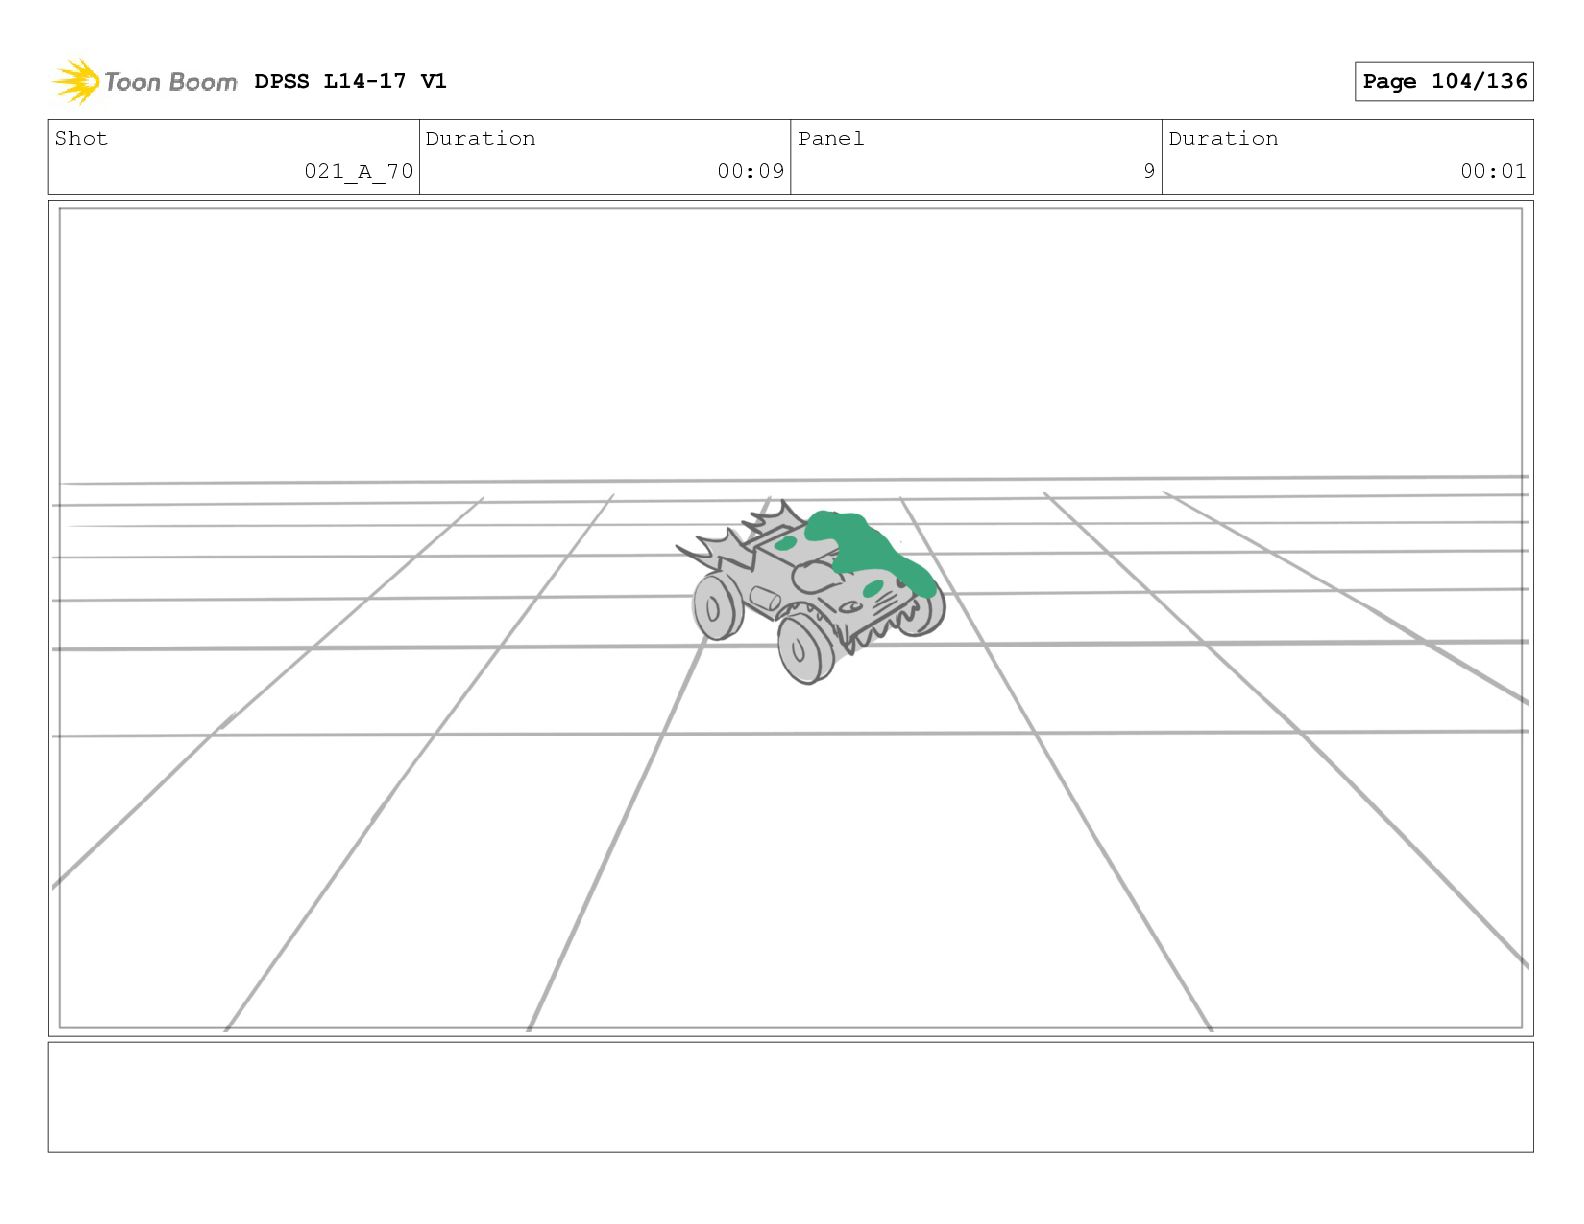Screen dimensions: 1584x1224
Task: Click the Toon Boom logo icon
Action: (77, 81)
